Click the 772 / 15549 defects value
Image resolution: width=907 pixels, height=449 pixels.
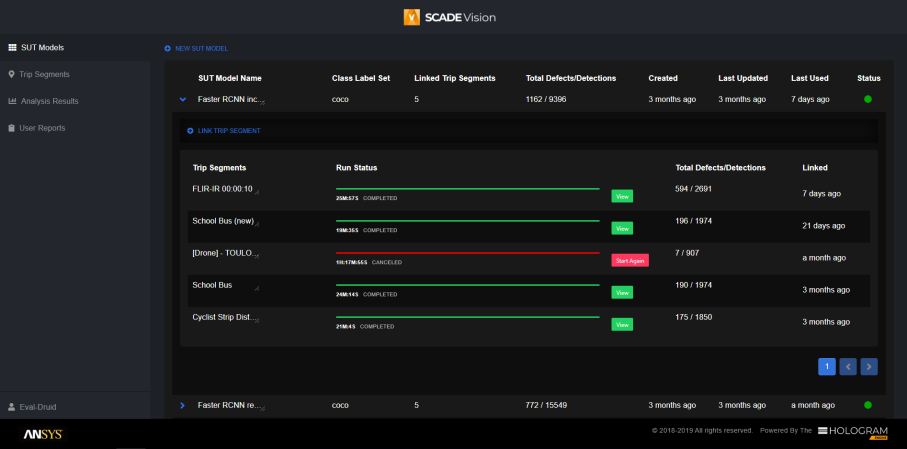click(547, 406)
